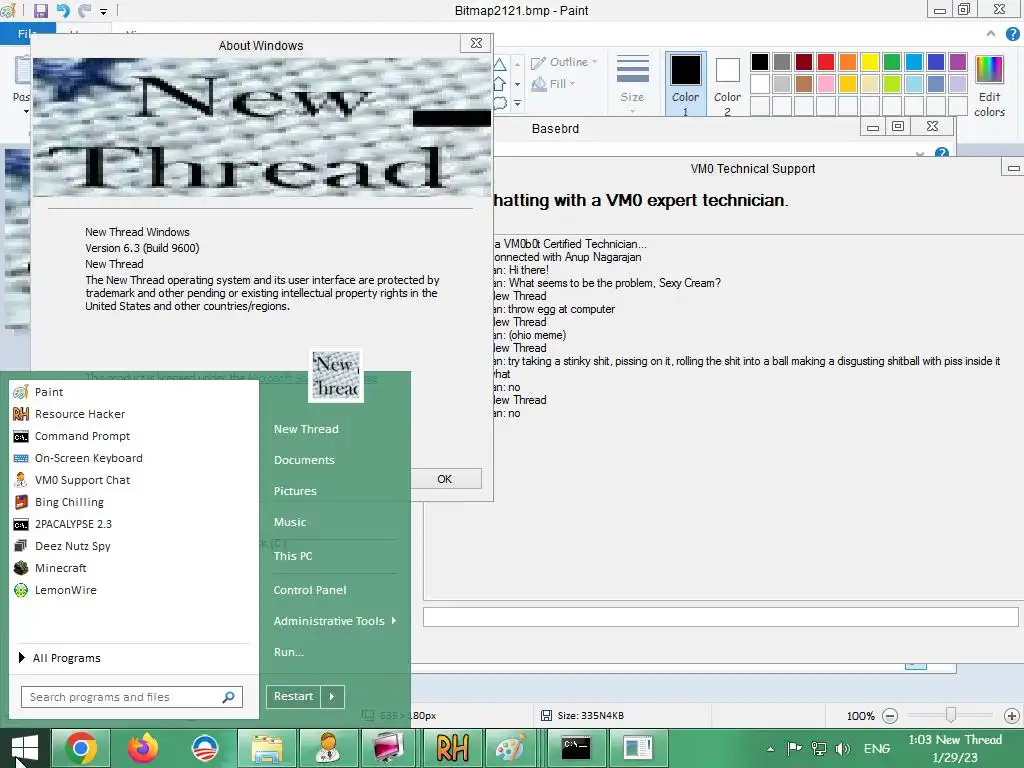1024x768 pixels.
Task: Customize Quick Access Toolbar dropdown arrow
Action: (x=103, y=11)
